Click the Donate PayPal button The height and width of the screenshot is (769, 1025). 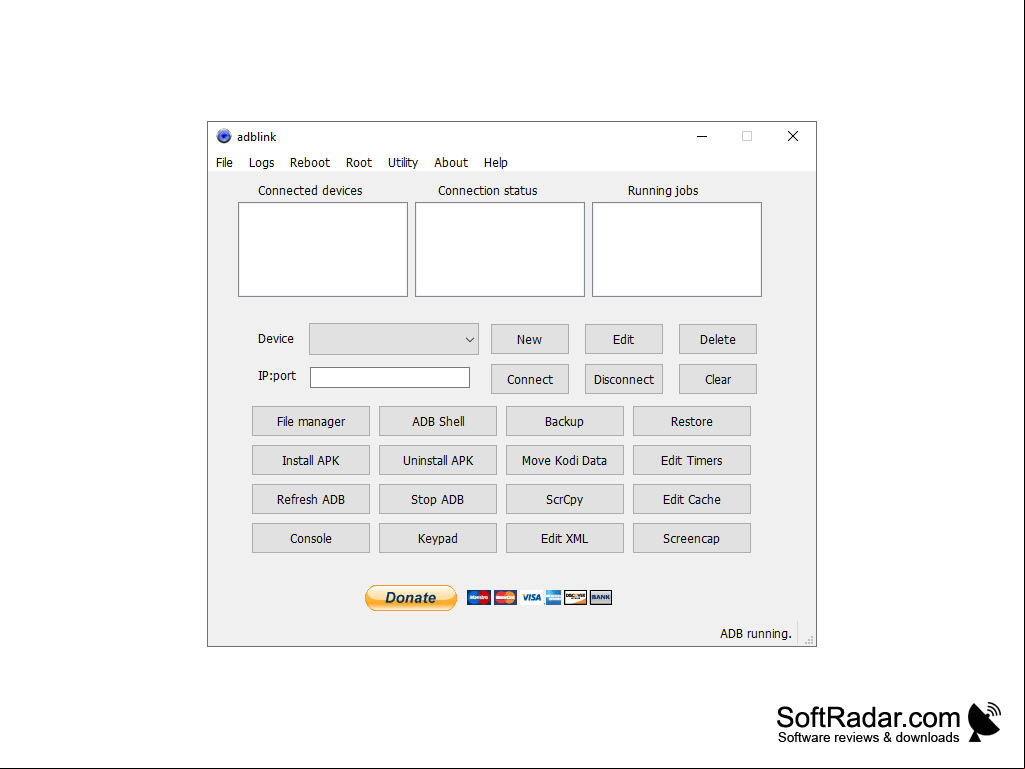pos(411,598)
